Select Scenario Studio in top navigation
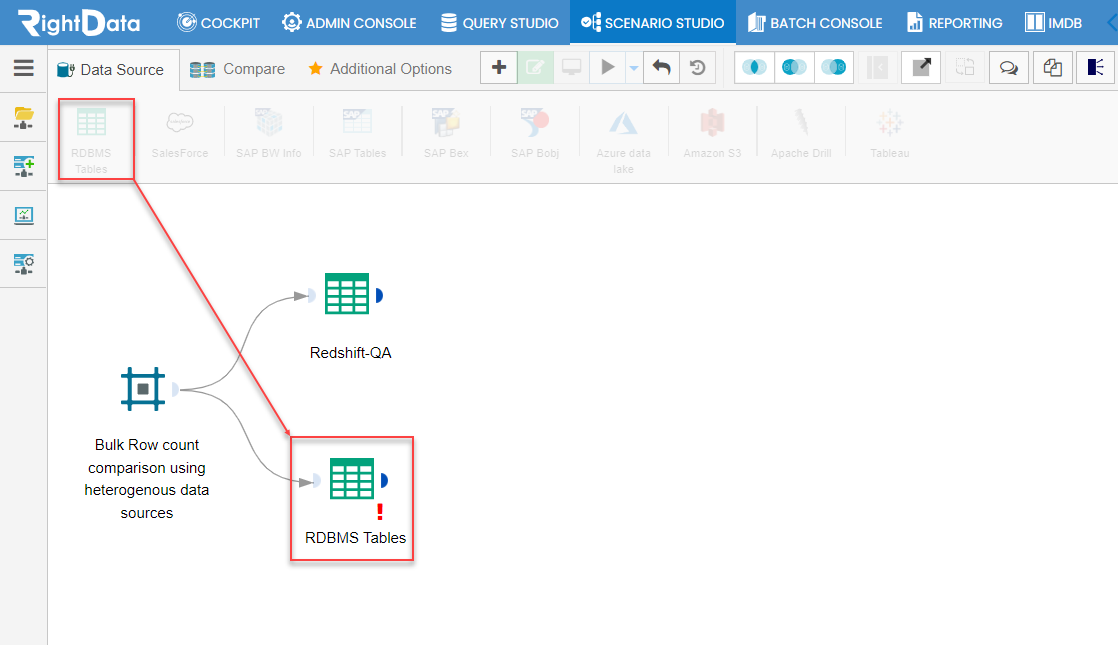Image resolution: width=1118 pixels, height=645 pixels. pyautogui.click(x=652, y=23)
